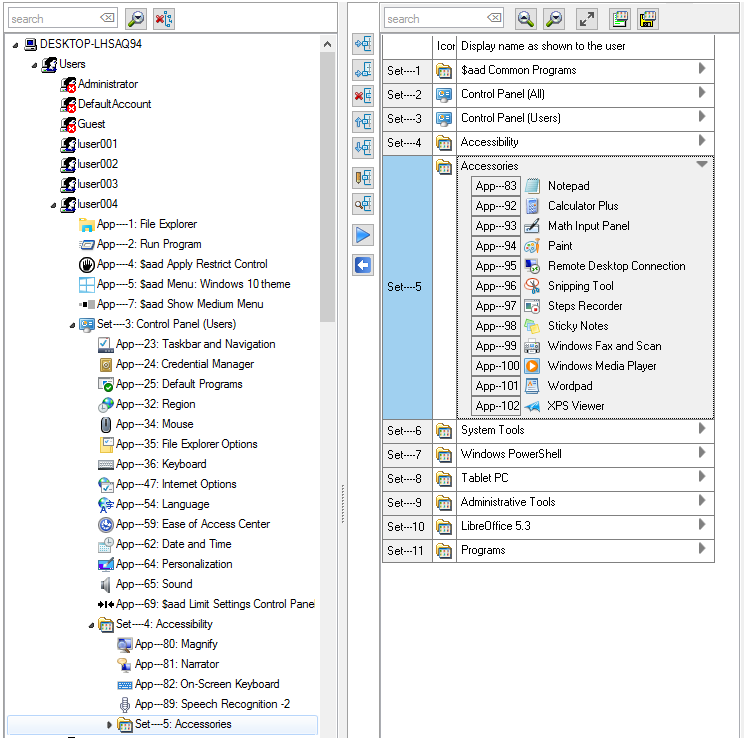Collapse the luser004 tree node
This screenshot has height=738, width=744.
point(53,205)
